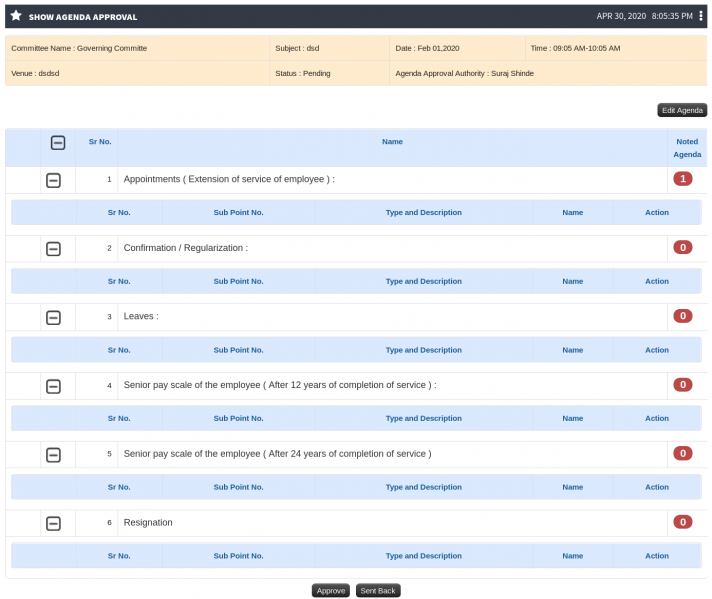Click the Sent Back button
The width and height of the screenshot is (712, 599).
(x=378, y=591)
